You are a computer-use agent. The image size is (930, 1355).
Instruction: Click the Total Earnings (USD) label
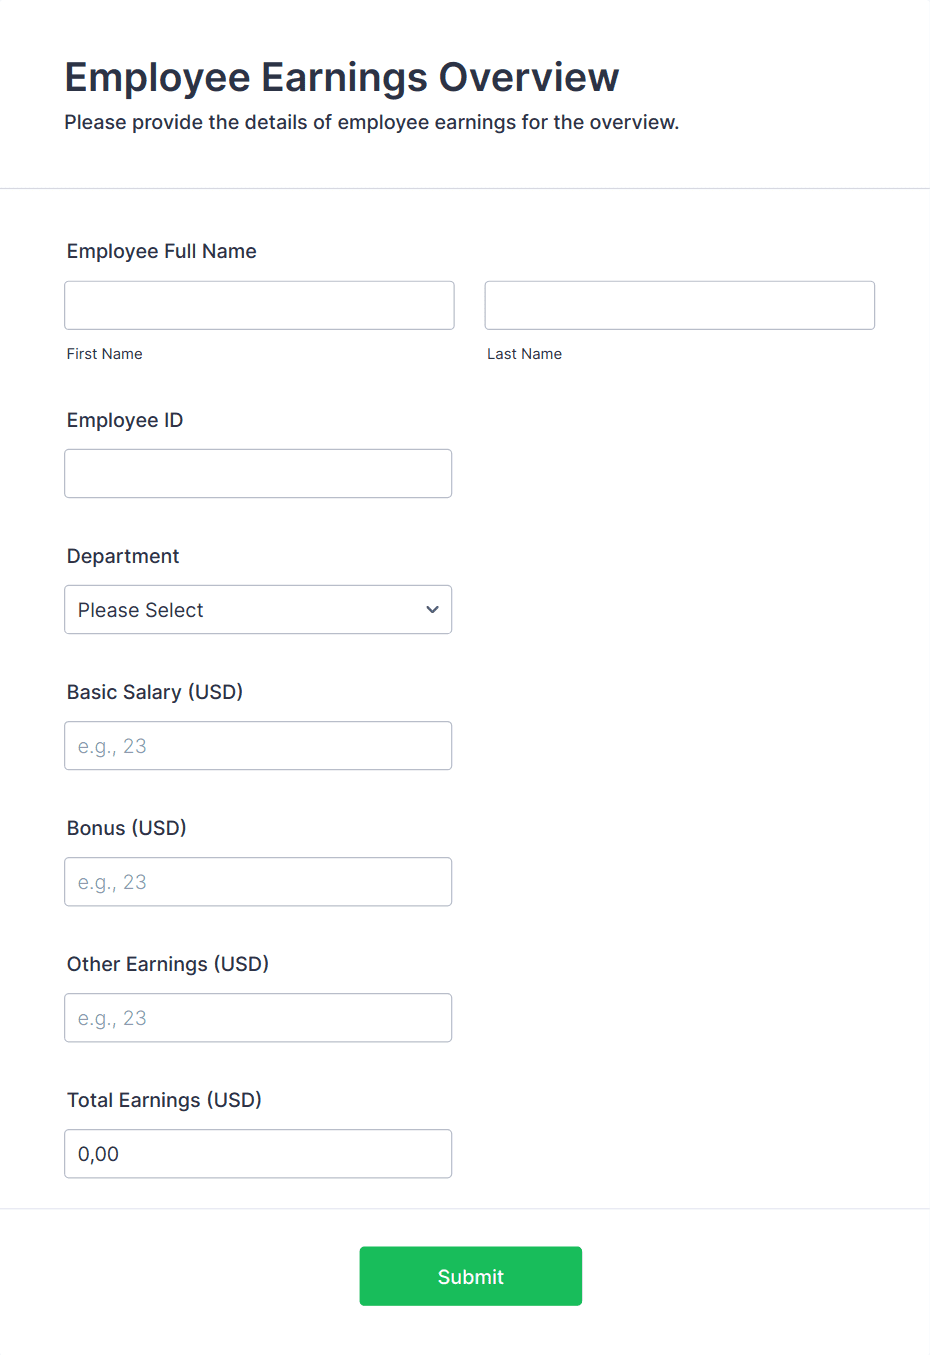[163, 1100]
